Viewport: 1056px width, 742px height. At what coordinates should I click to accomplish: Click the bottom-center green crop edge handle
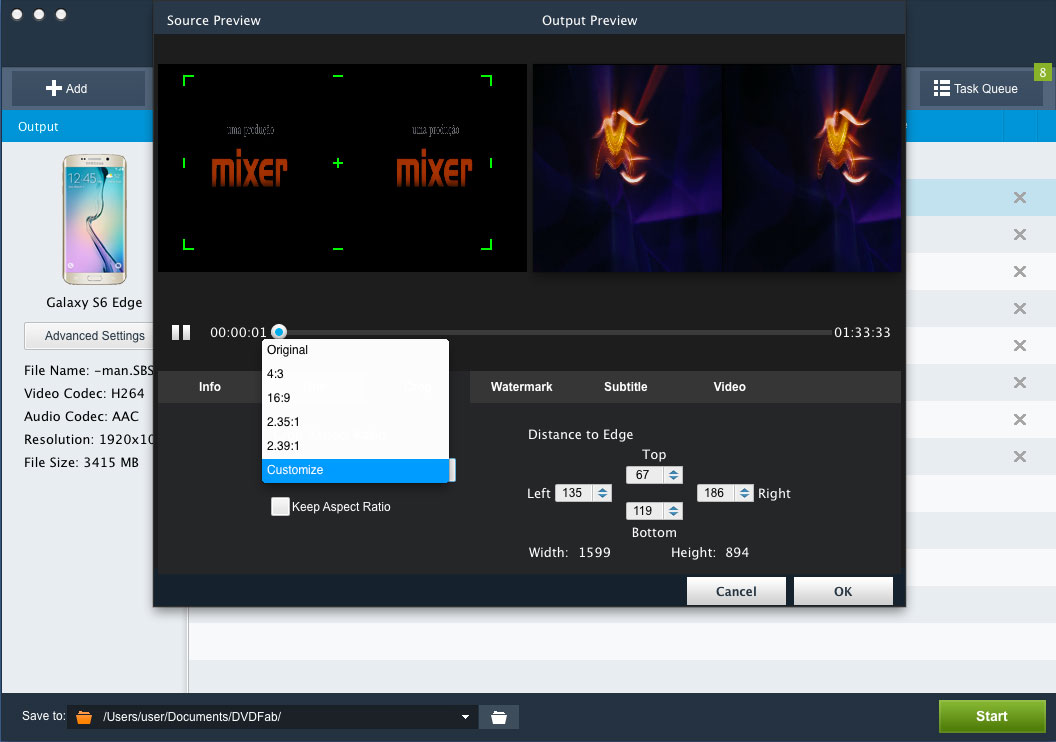pos(338,248)
